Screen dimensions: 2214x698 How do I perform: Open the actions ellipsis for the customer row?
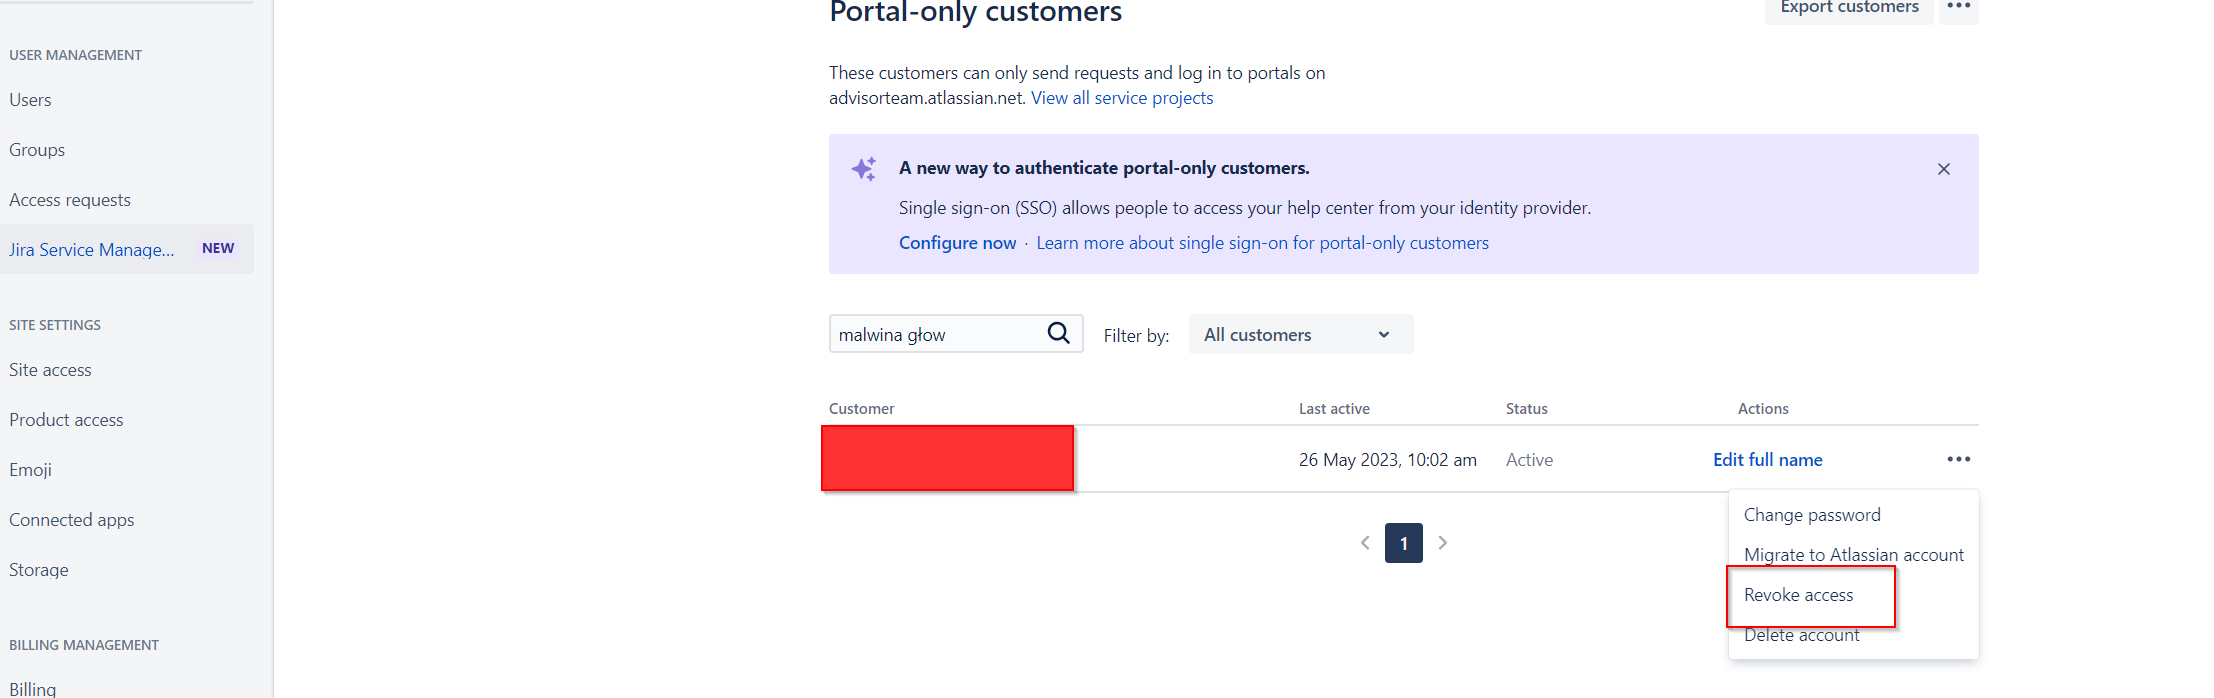tap(1958, 459)
